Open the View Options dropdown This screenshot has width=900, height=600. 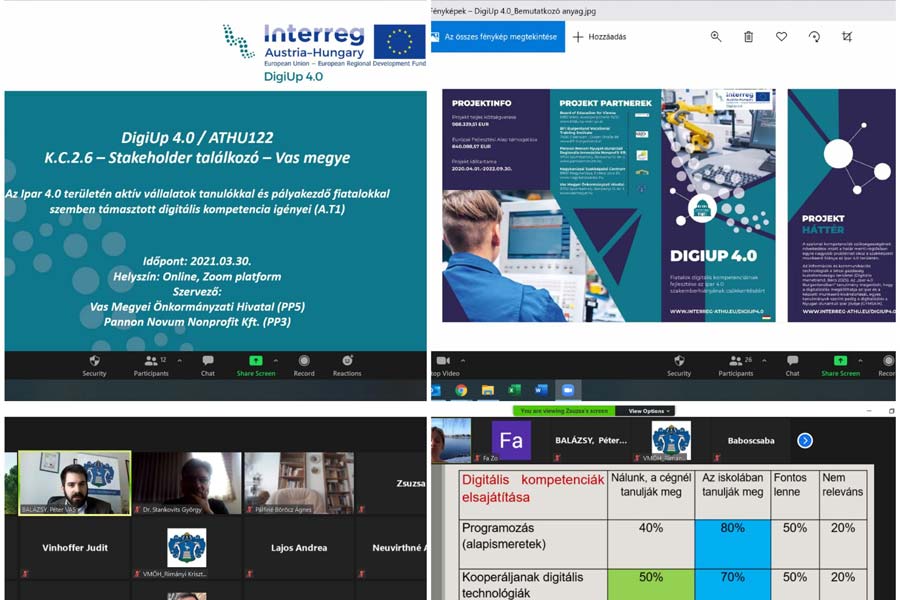[x=644, y=410]
